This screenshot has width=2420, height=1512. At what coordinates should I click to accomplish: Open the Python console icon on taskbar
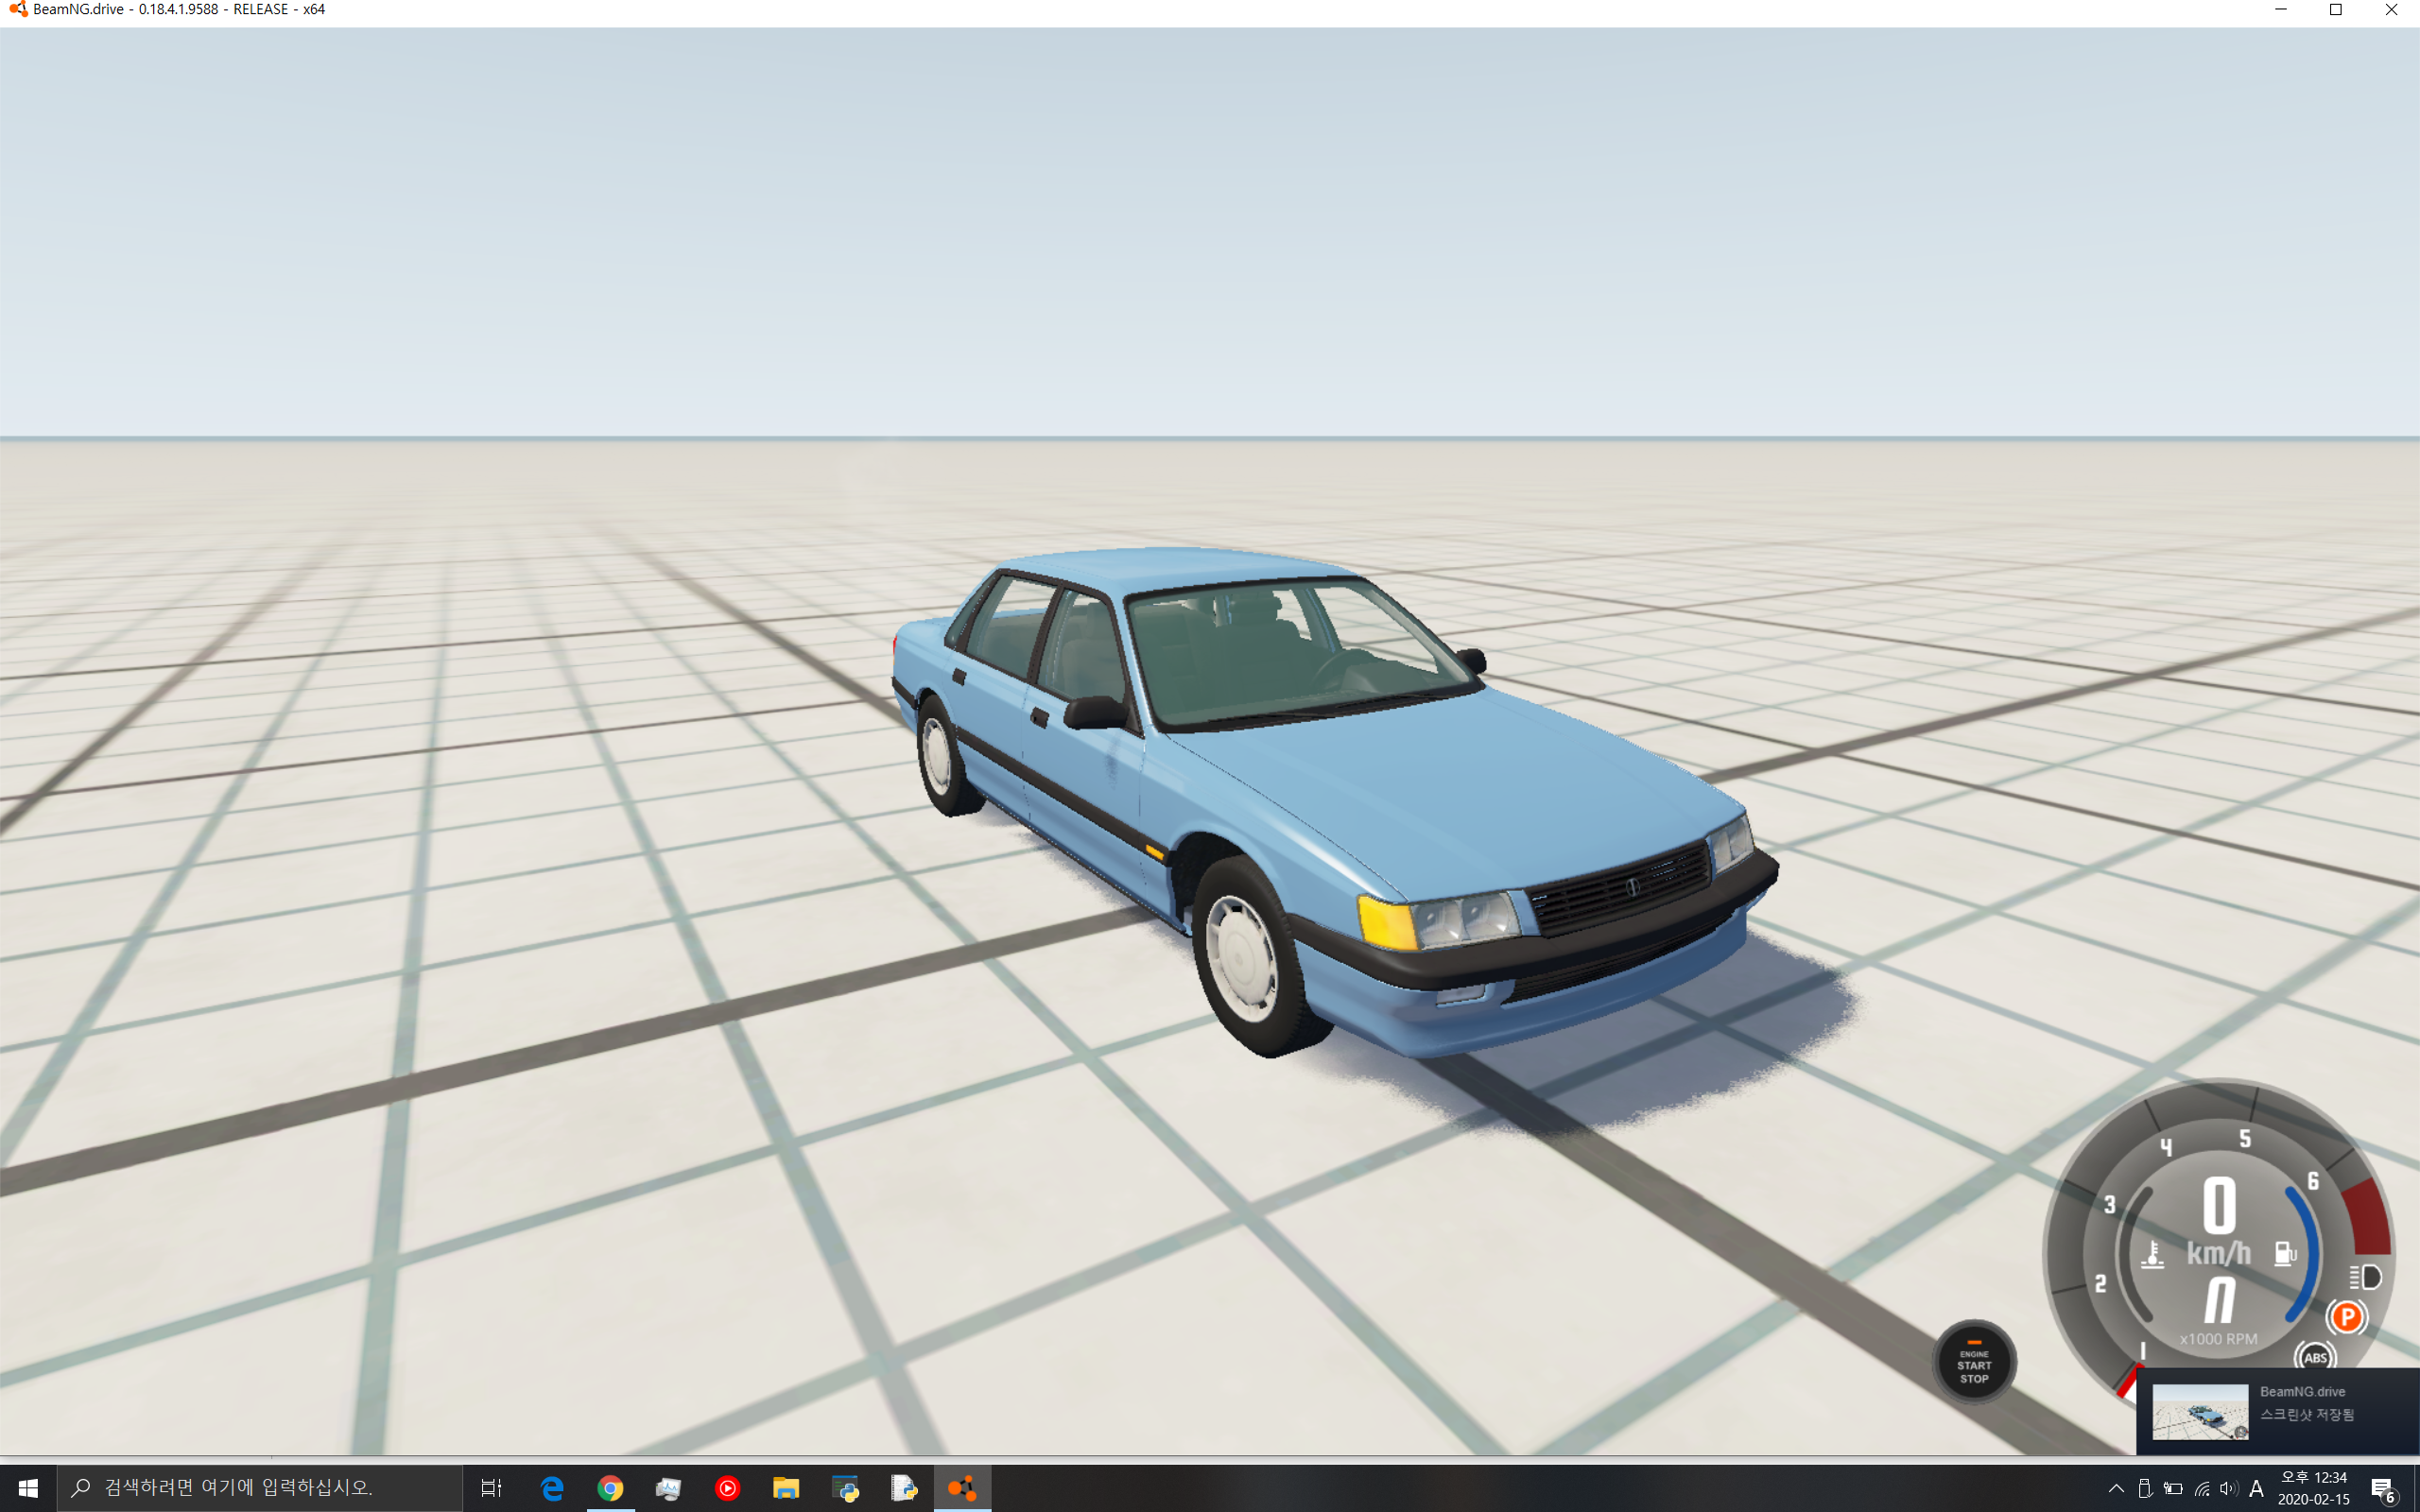click(845, 1488)
